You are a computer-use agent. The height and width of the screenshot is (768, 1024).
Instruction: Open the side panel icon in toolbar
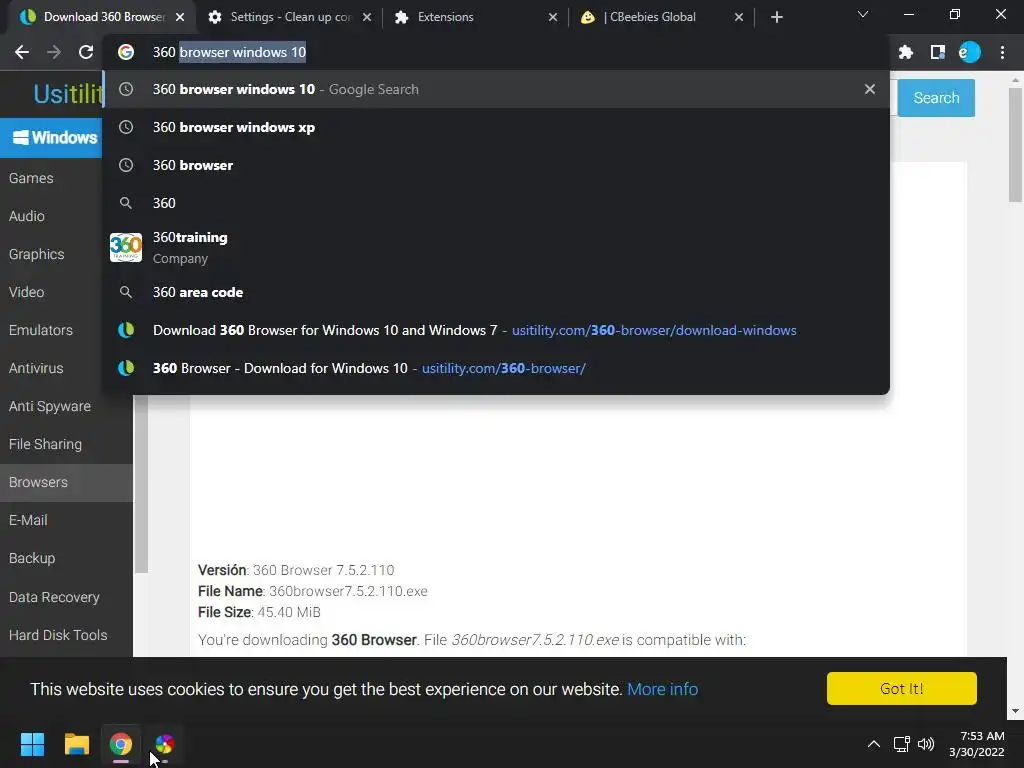pos(938,52)
